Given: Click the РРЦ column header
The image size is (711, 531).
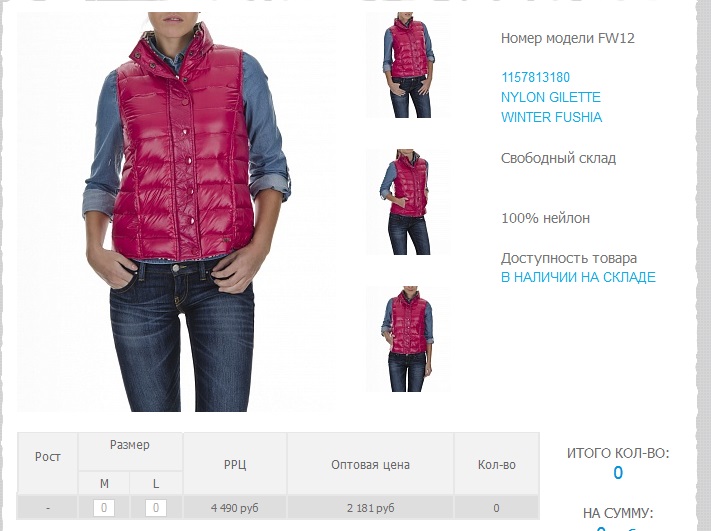Looking at the screenshot, I should [x=235, y=464].
